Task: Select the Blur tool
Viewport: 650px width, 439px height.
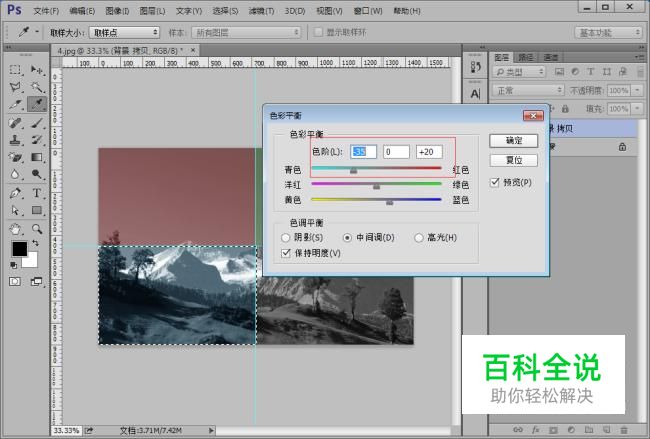Action: coord(15,174)
